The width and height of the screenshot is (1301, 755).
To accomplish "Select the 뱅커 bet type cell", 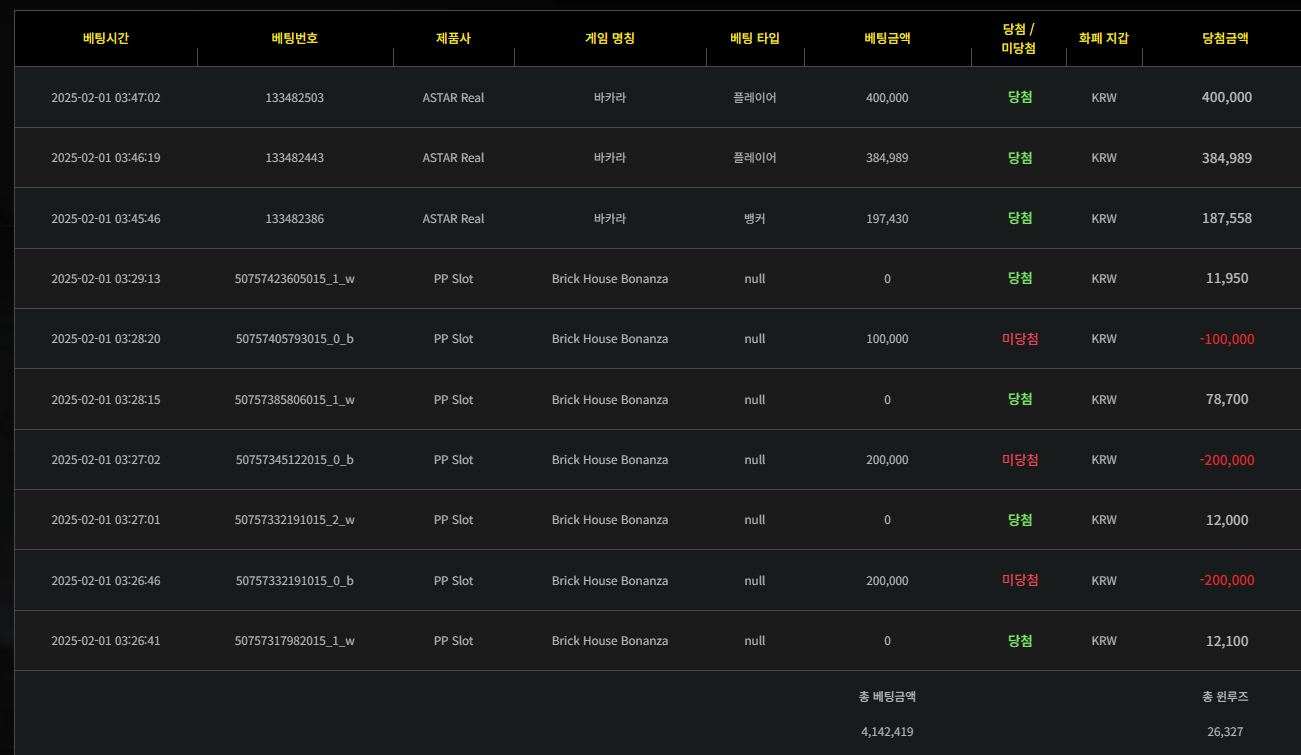I will click(755, 219).
